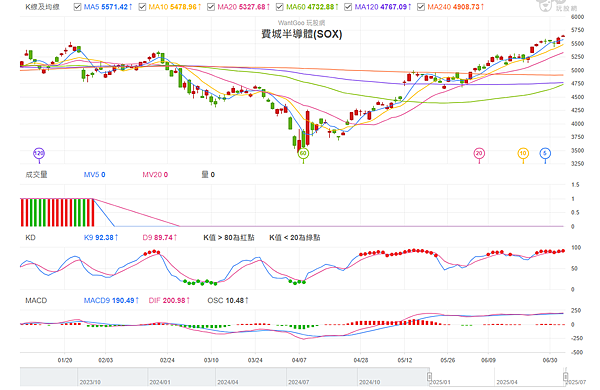The height and width of the screenshot is (390, 600).
Task: Click the 05/12 date axis label
Action: (405, 360)
